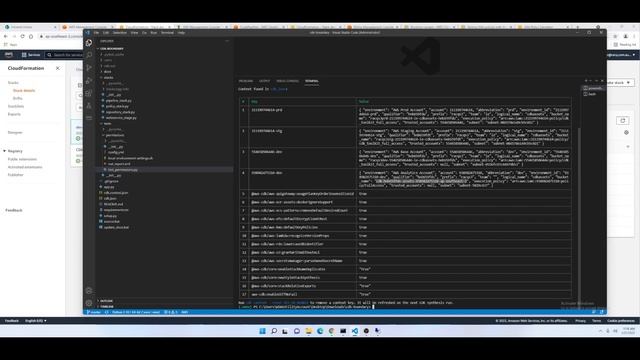This screenshot has width=640, height=360.
Task: Click the Explorer panel more actions ellipsis
Action: coord(227,41)
